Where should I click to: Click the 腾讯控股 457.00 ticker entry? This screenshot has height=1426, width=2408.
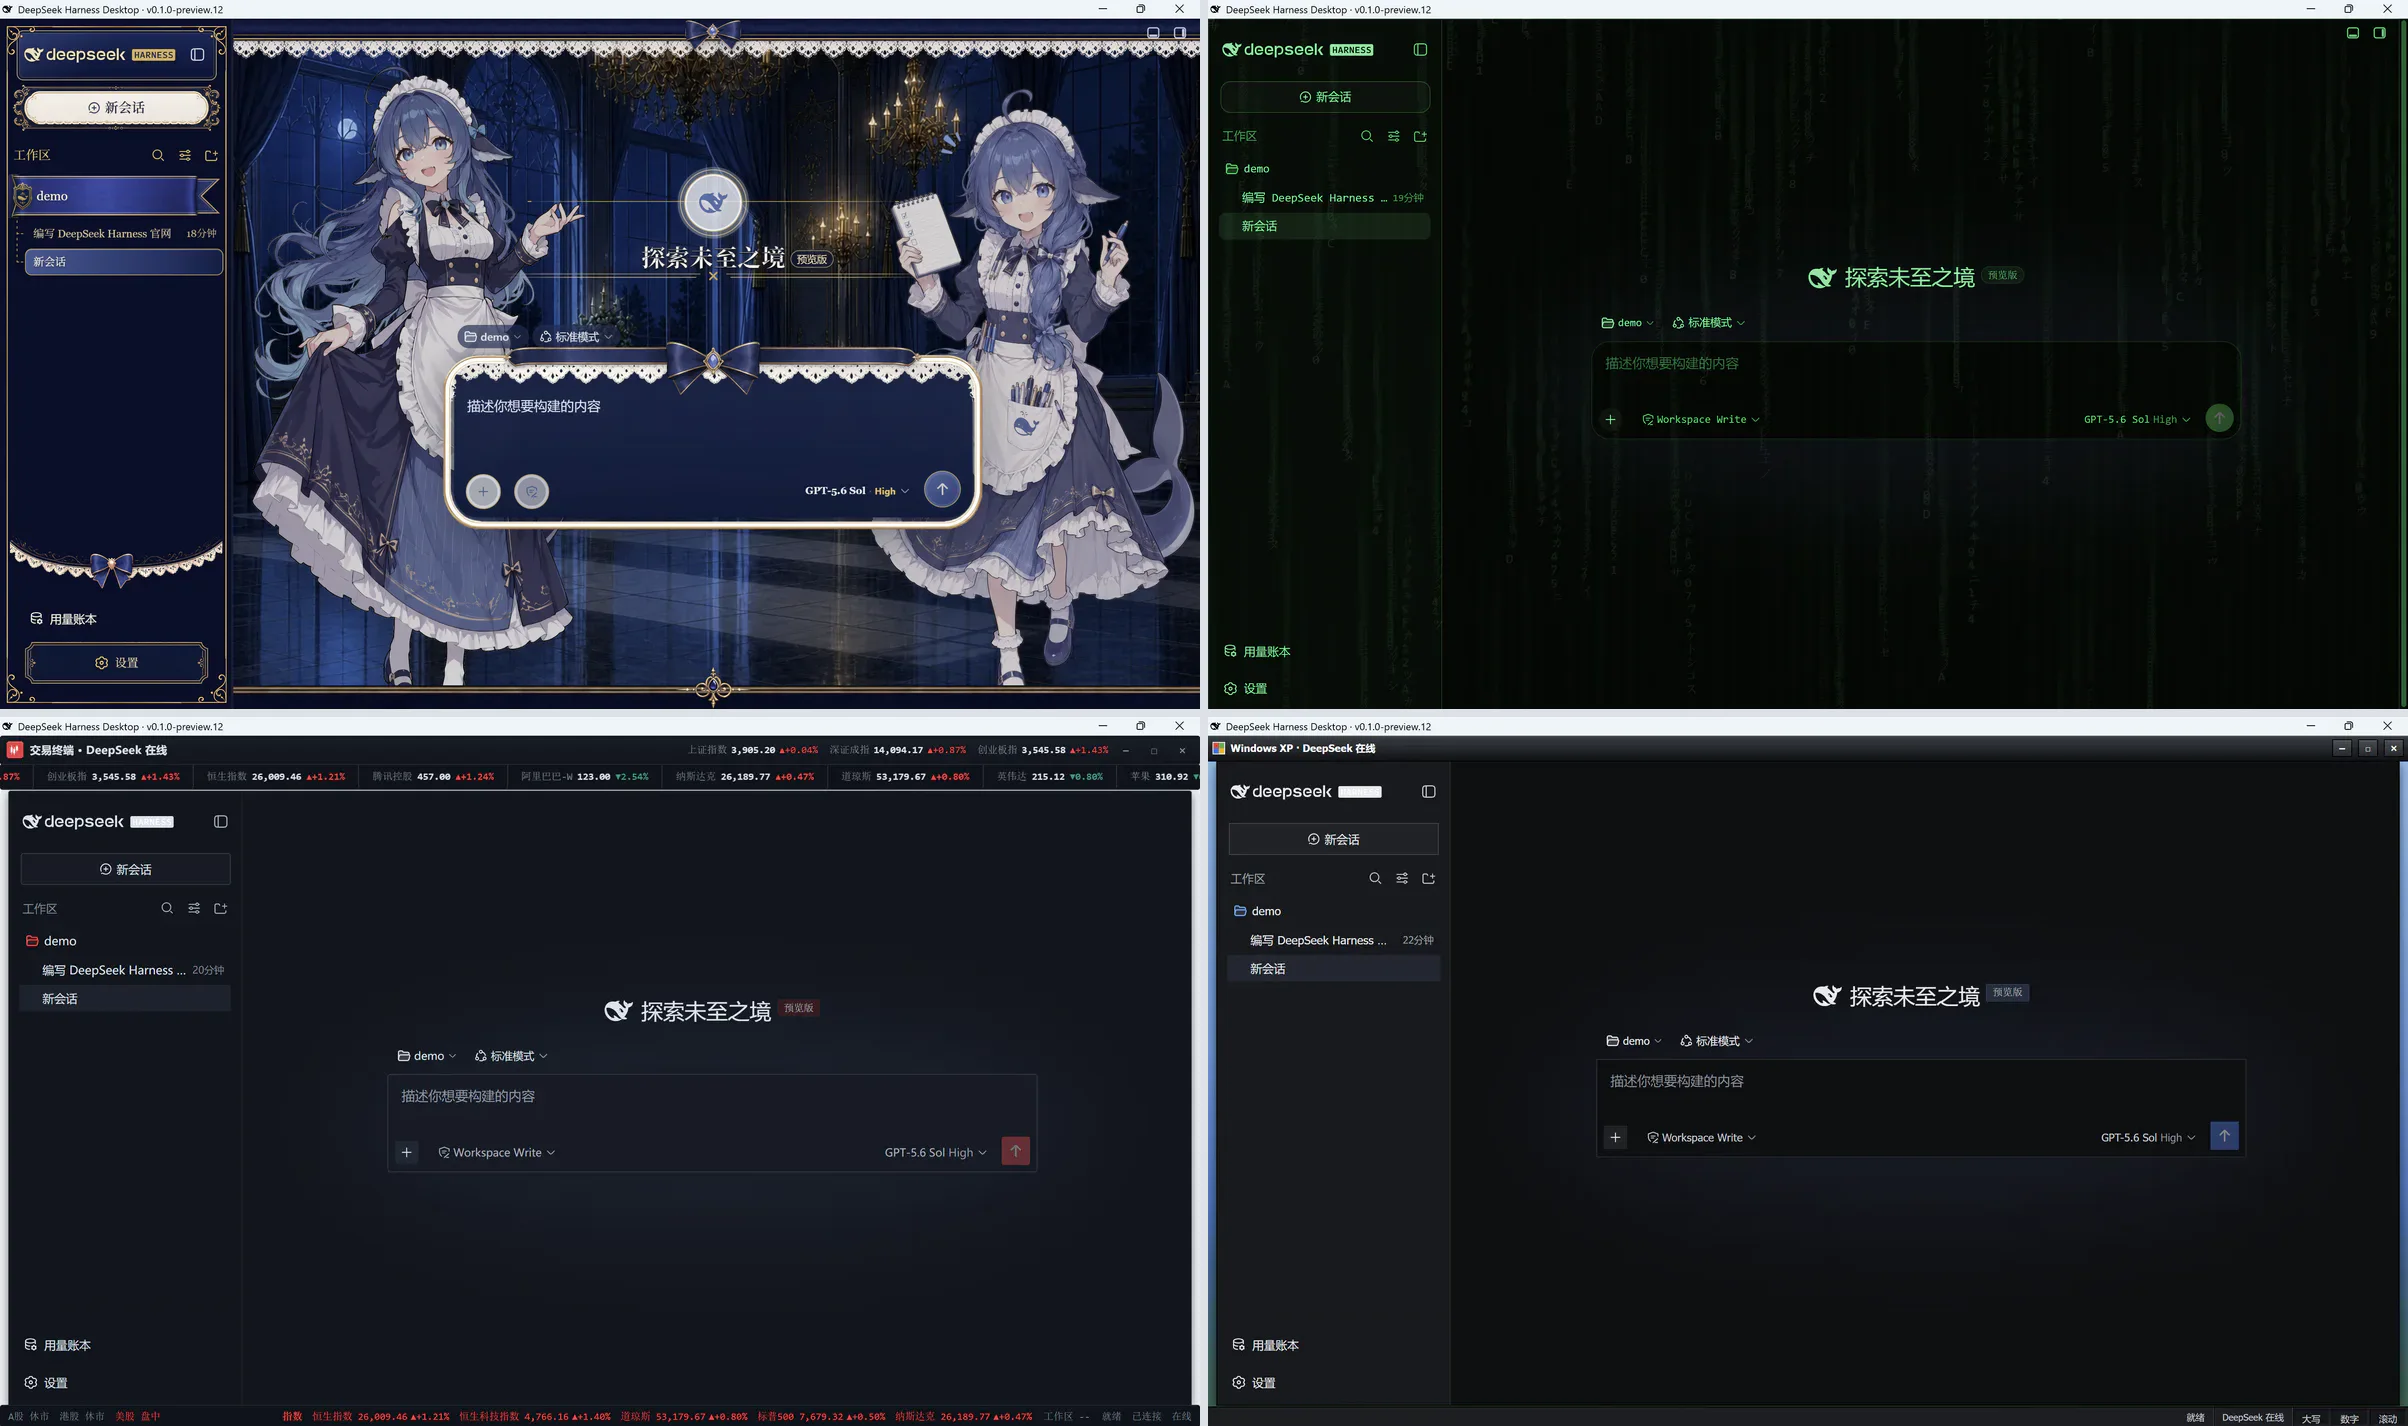(x=433, y=776)
